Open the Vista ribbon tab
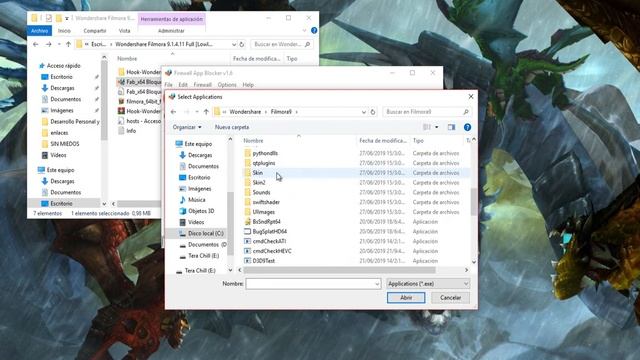Image resolution: width=640 pixels, height=360 pixels. coord(124,31)
